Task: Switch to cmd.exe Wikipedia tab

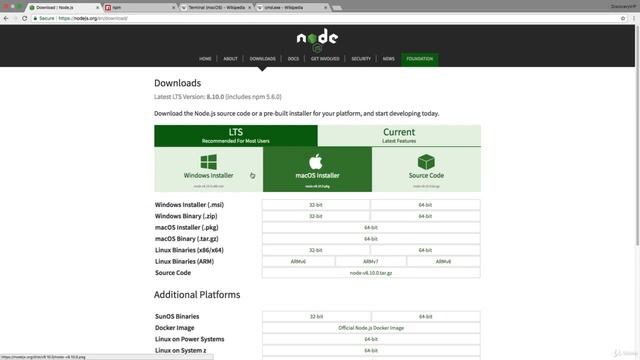Action: pos(292,7)
